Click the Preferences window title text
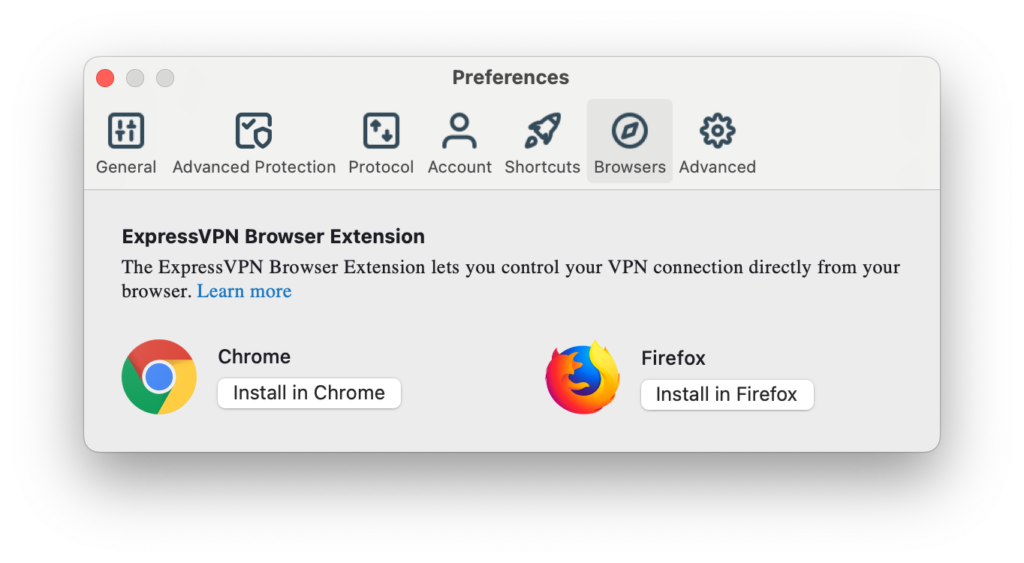Image resolution: width=1024 pixels, height=563 pixels. pyautogui.click(x=510, y=78)
